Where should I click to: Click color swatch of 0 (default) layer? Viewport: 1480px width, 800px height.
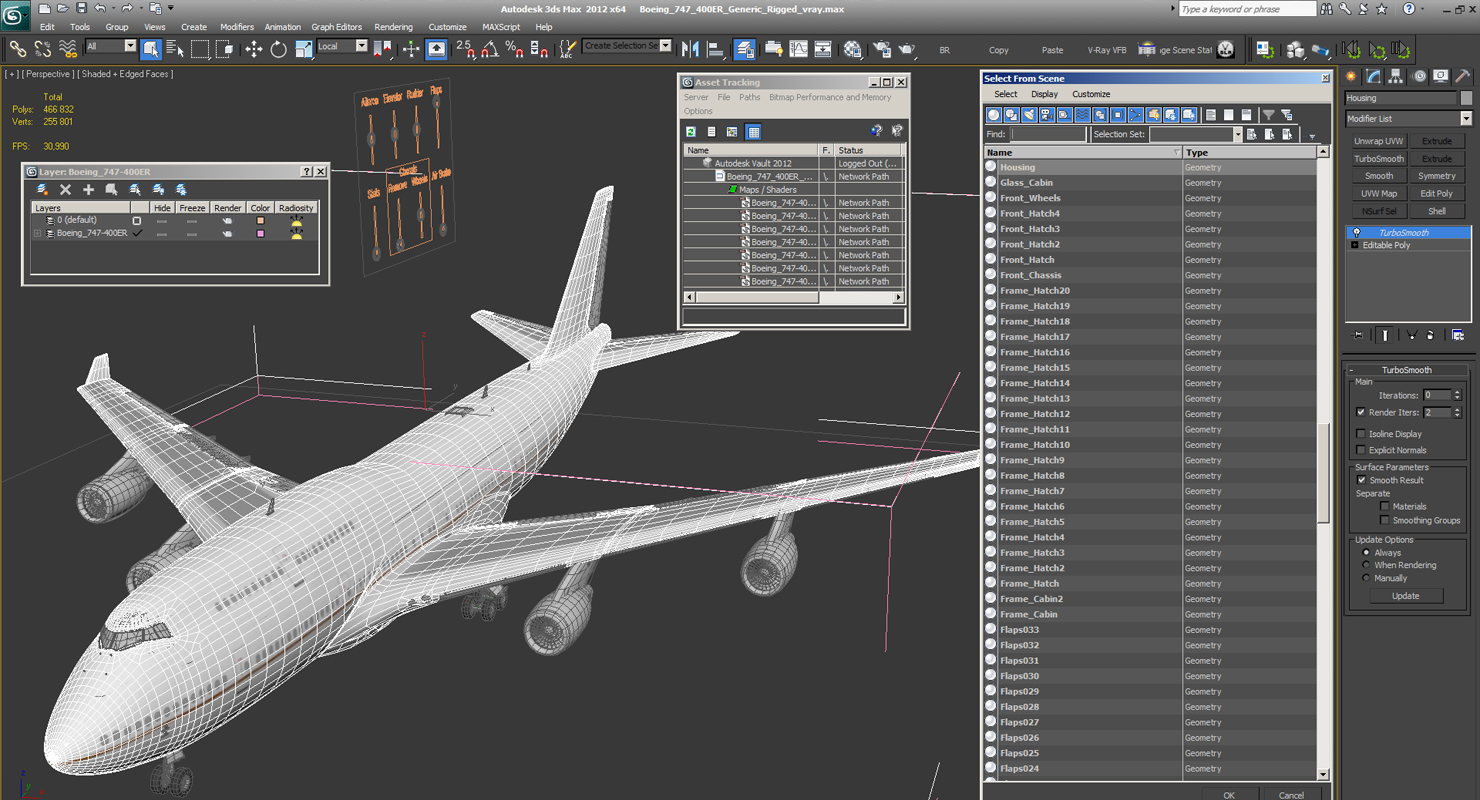pyautogui.click(x=260, y=220)
